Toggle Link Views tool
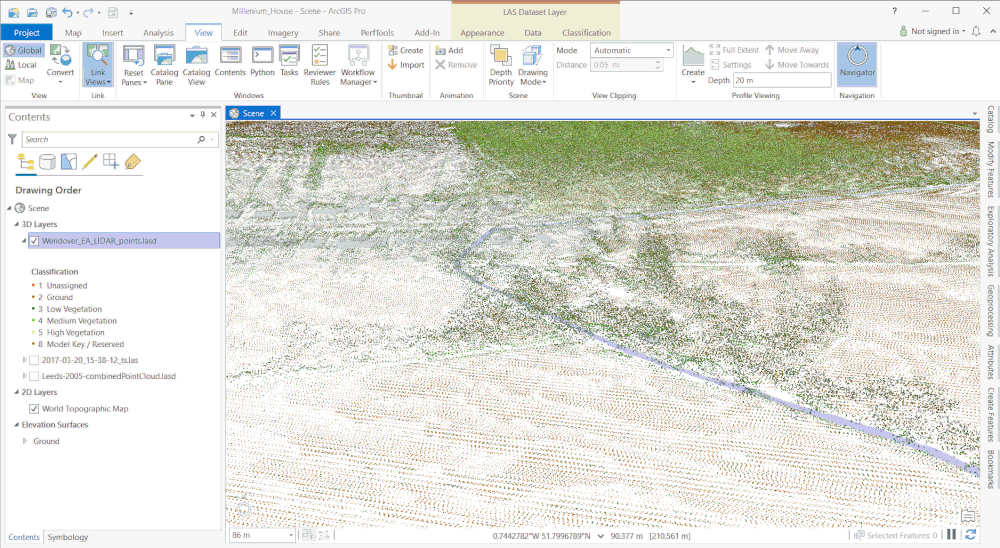This screenshot has width=1000, height=548. [98, 64]
